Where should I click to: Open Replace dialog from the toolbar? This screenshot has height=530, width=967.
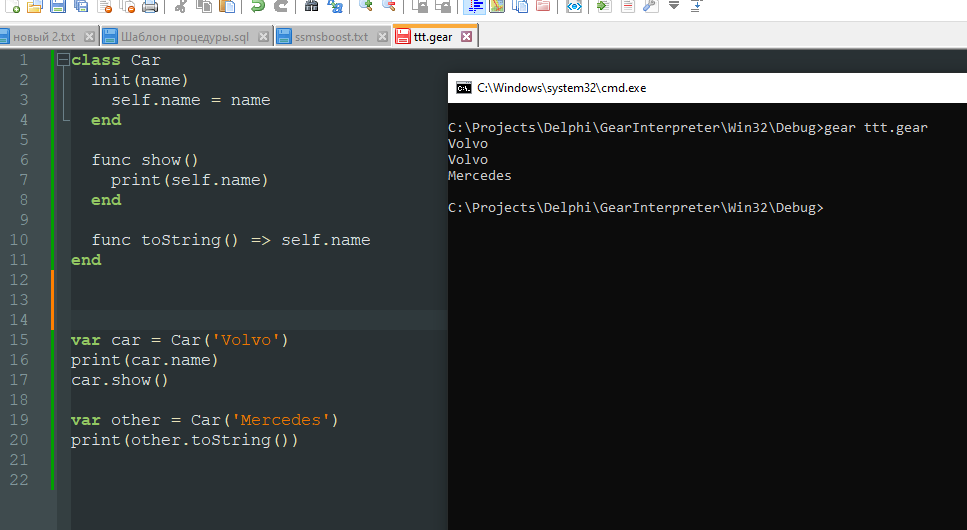(x=335, y=6)
